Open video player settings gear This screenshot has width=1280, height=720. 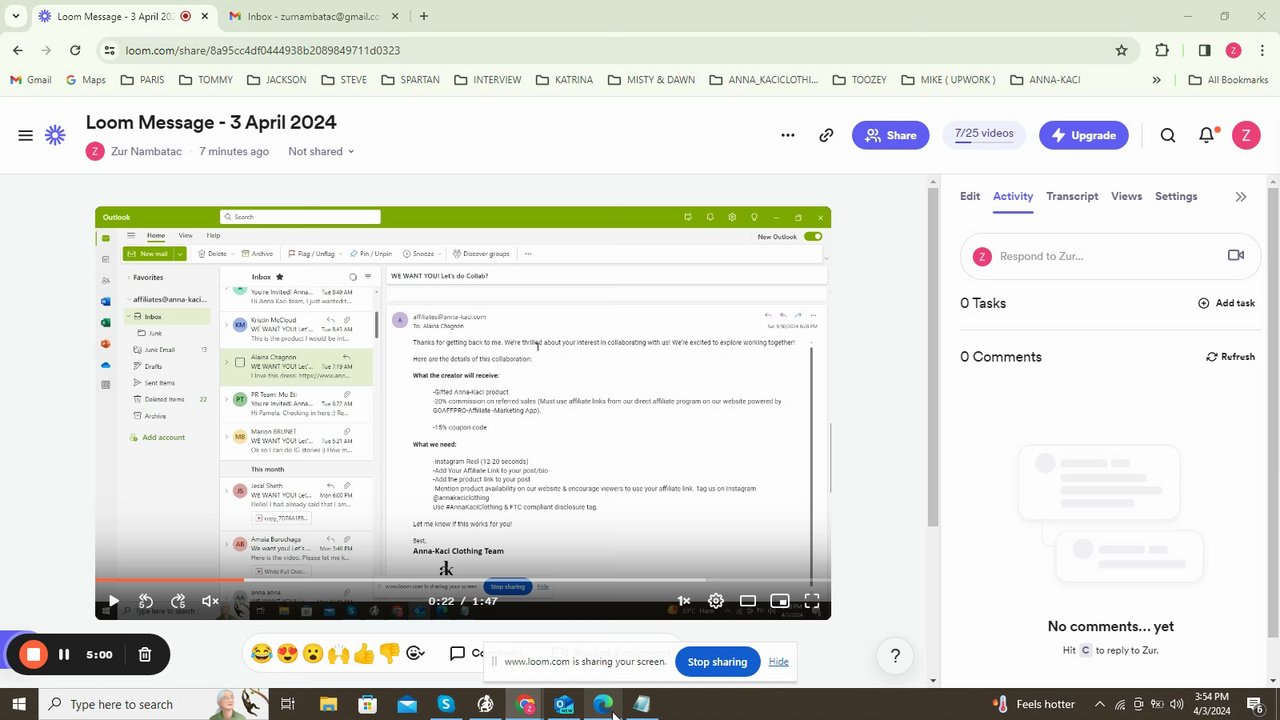tap(716, 601)
